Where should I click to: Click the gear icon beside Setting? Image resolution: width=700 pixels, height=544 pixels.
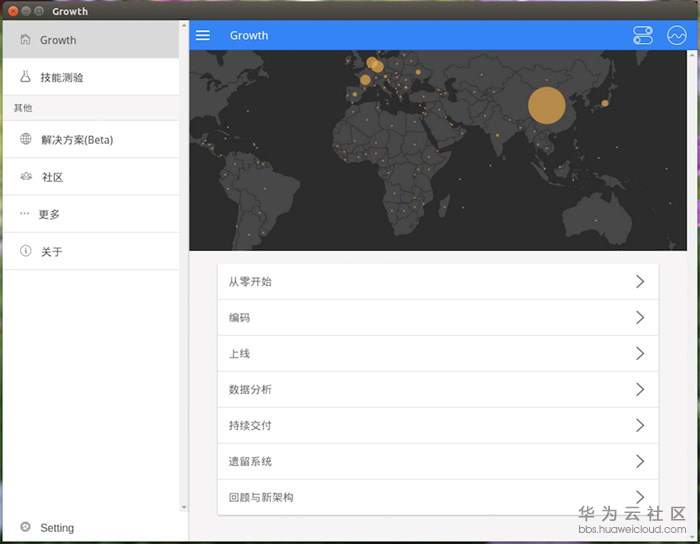coord(25,527)
